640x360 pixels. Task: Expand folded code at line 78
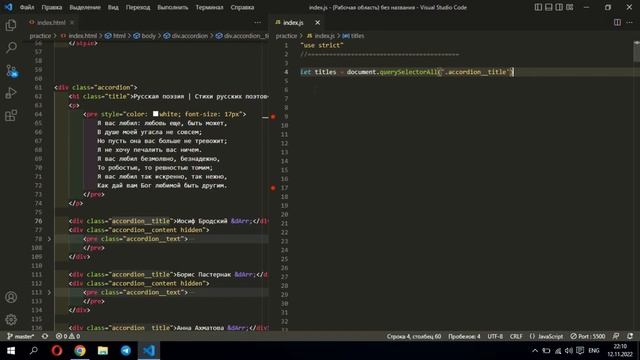[49, 239]
